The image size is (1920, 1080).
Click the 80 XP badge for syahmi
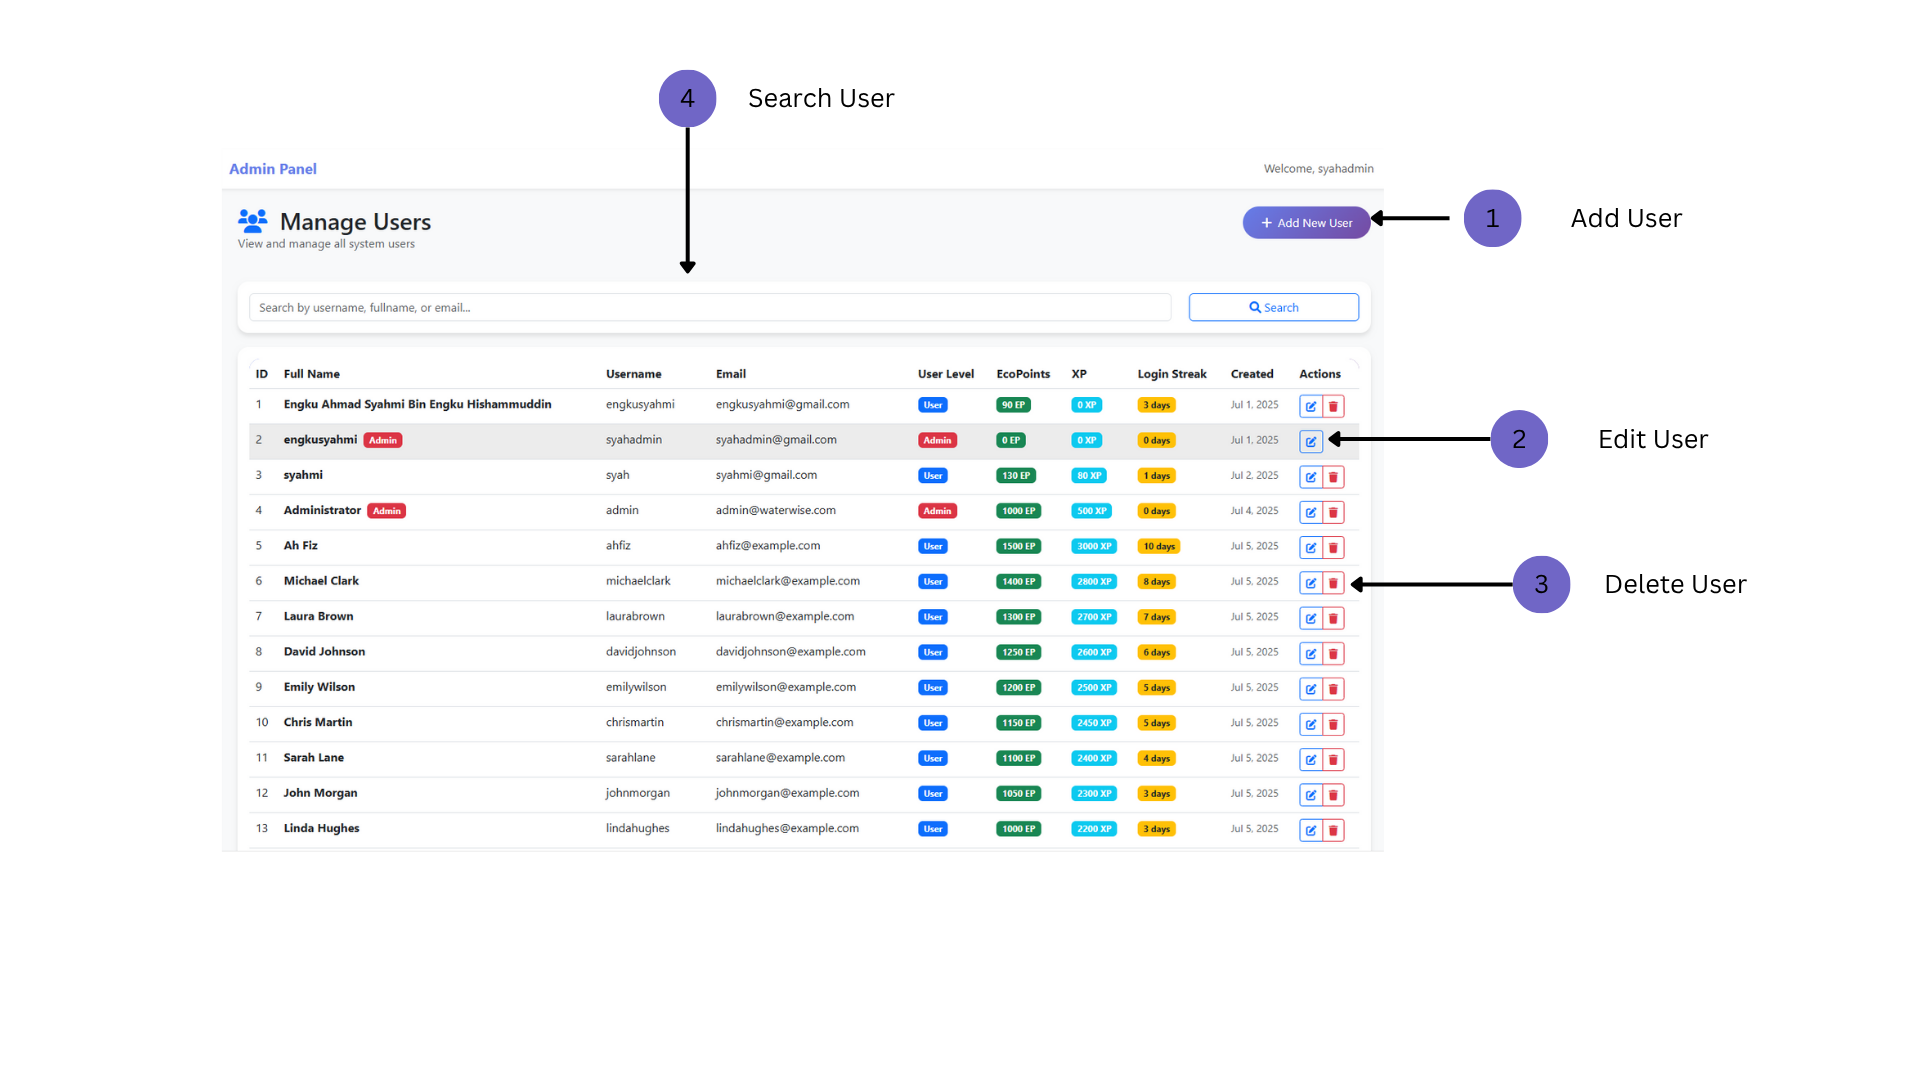point(1089,476)
